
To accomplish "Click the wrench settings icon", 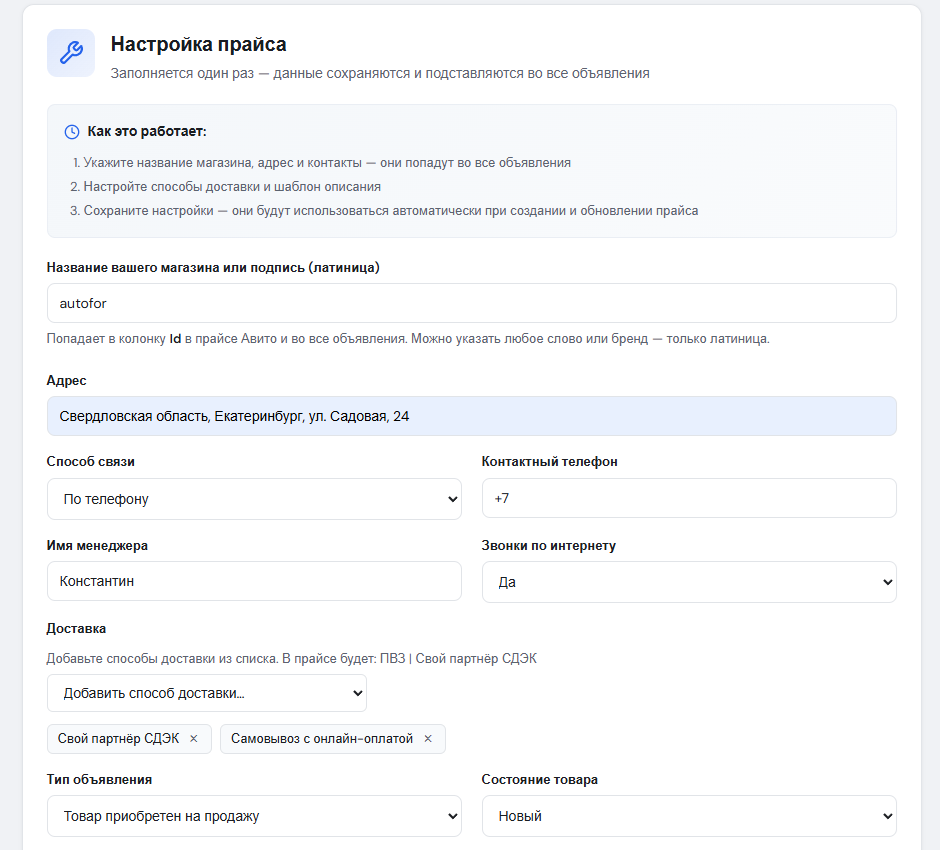I will pyautogui.click(x=71, y=53).
